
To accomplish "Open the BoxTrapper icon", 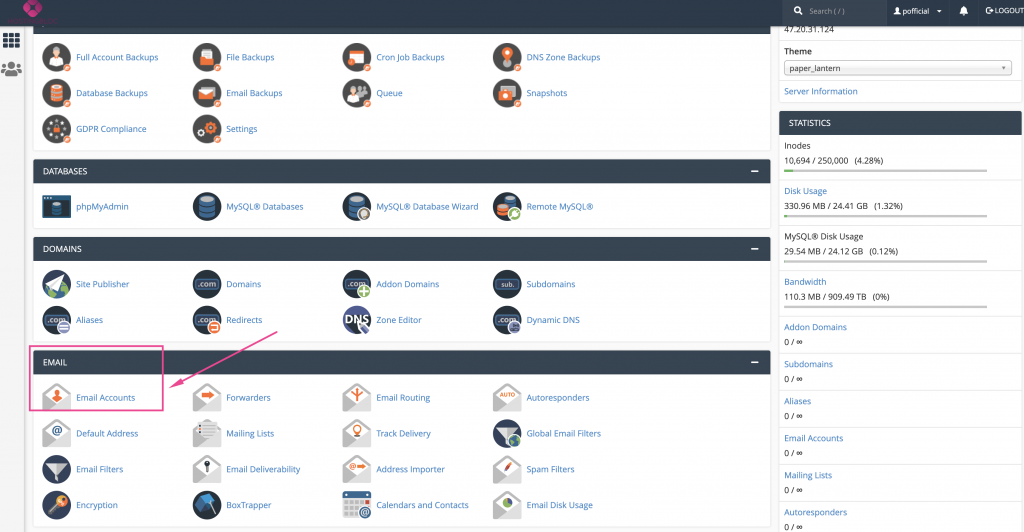I will pos(207,505).
